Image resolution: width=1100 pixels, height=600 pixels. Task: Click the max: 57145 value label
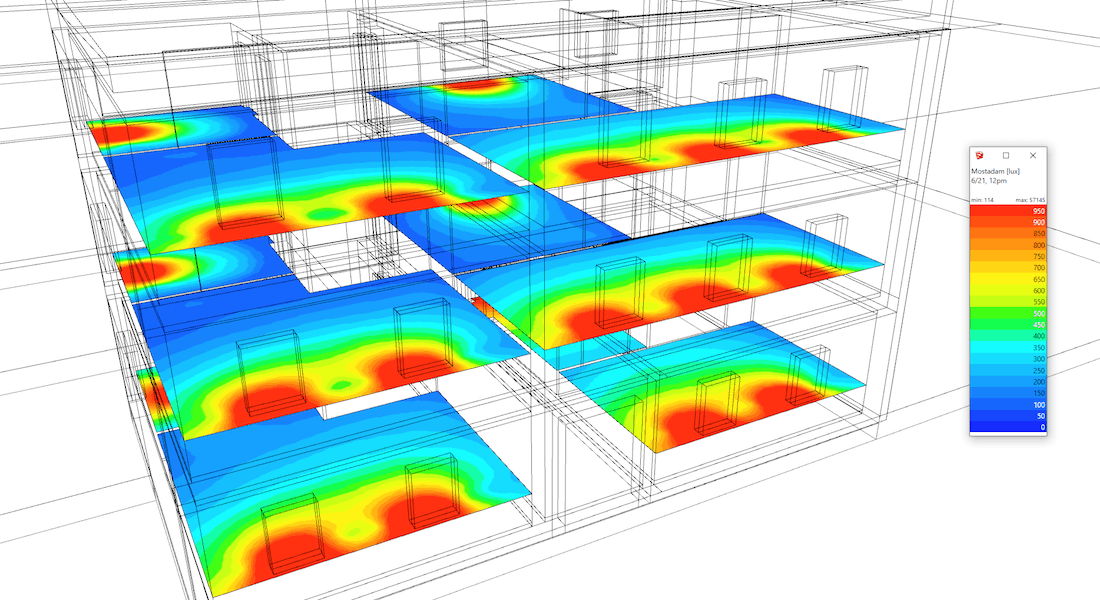1031,200
